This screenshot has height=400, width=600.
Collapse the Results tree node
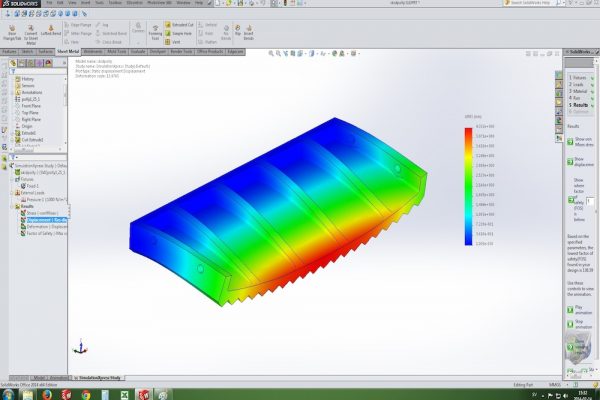(12, 205)
